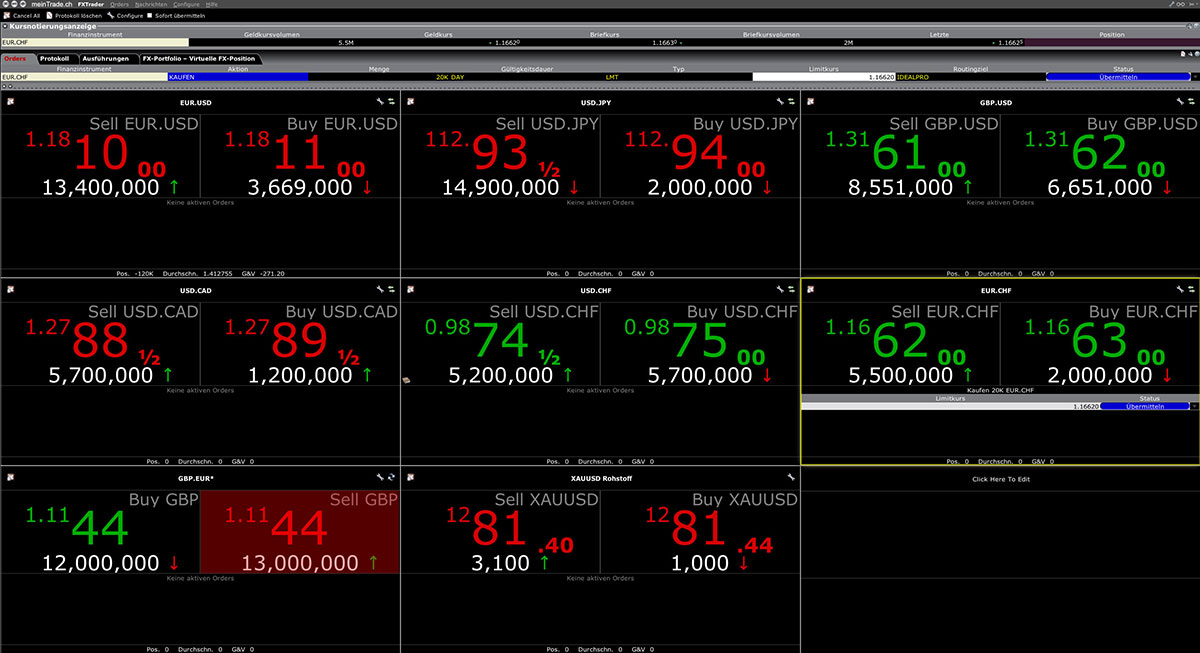Click the red highlighted Sell GBP tile

[x=300, y=532]
